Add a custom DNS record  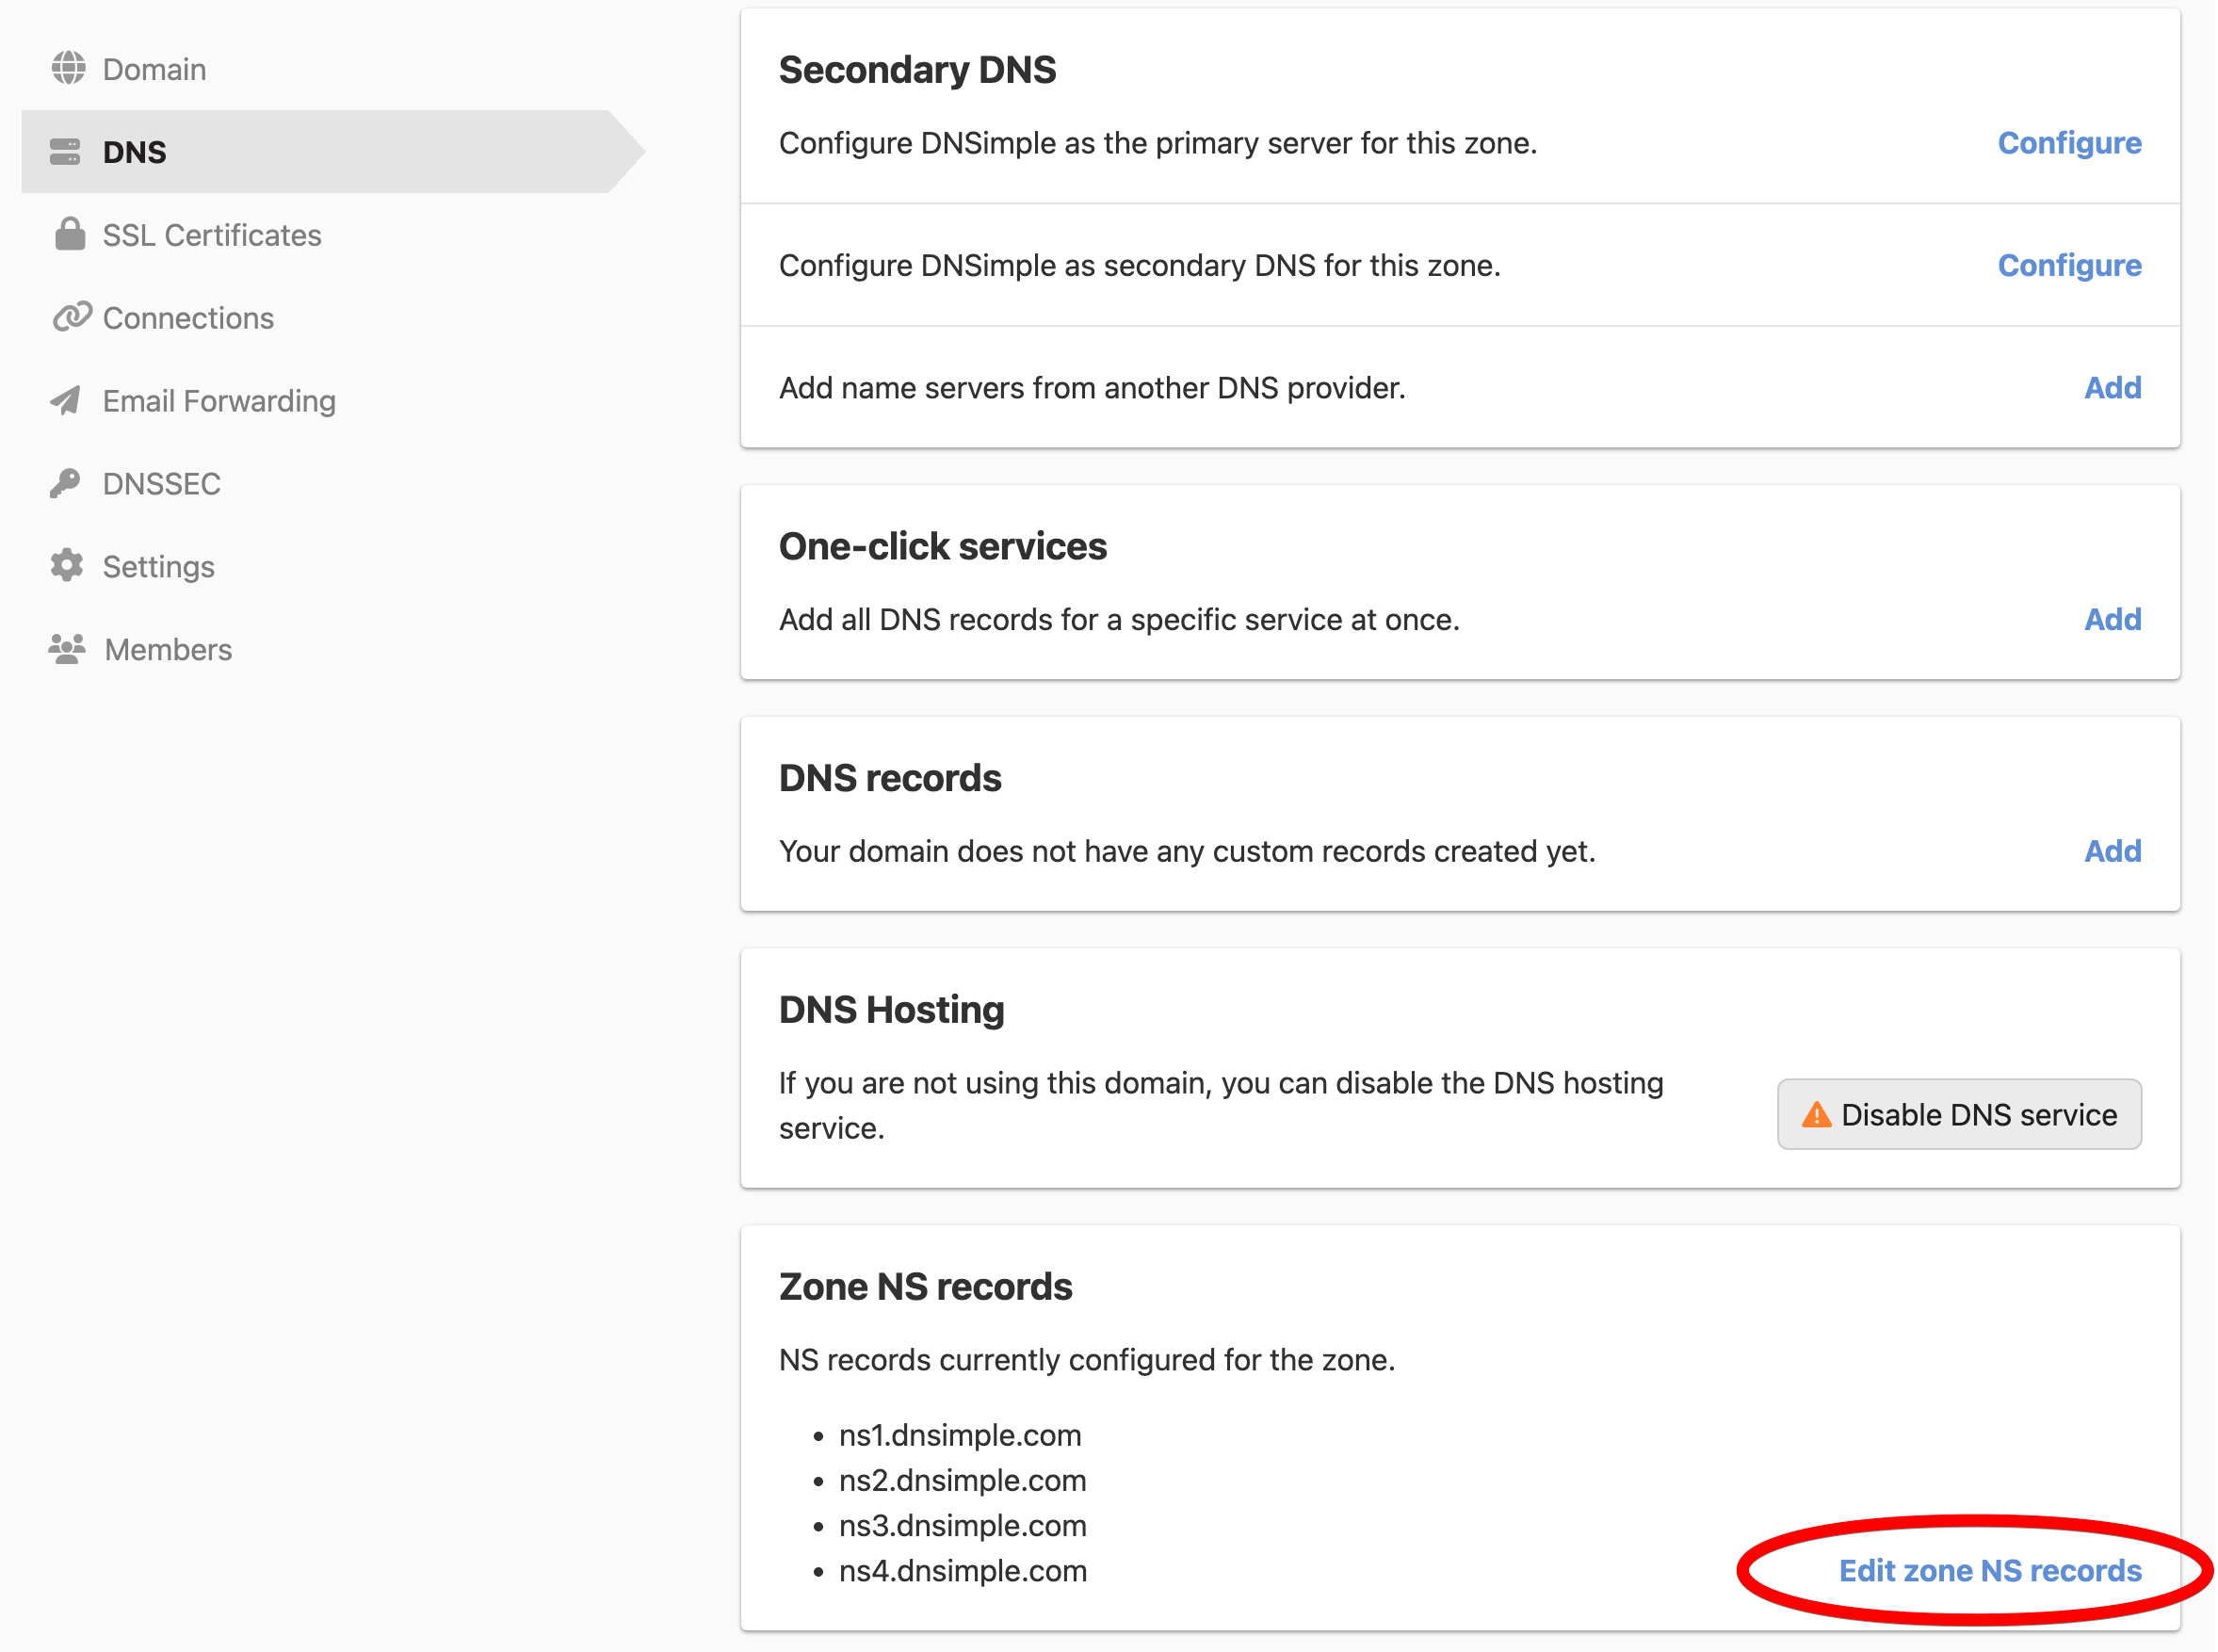pyautogui.click(x=2111, y=851)
